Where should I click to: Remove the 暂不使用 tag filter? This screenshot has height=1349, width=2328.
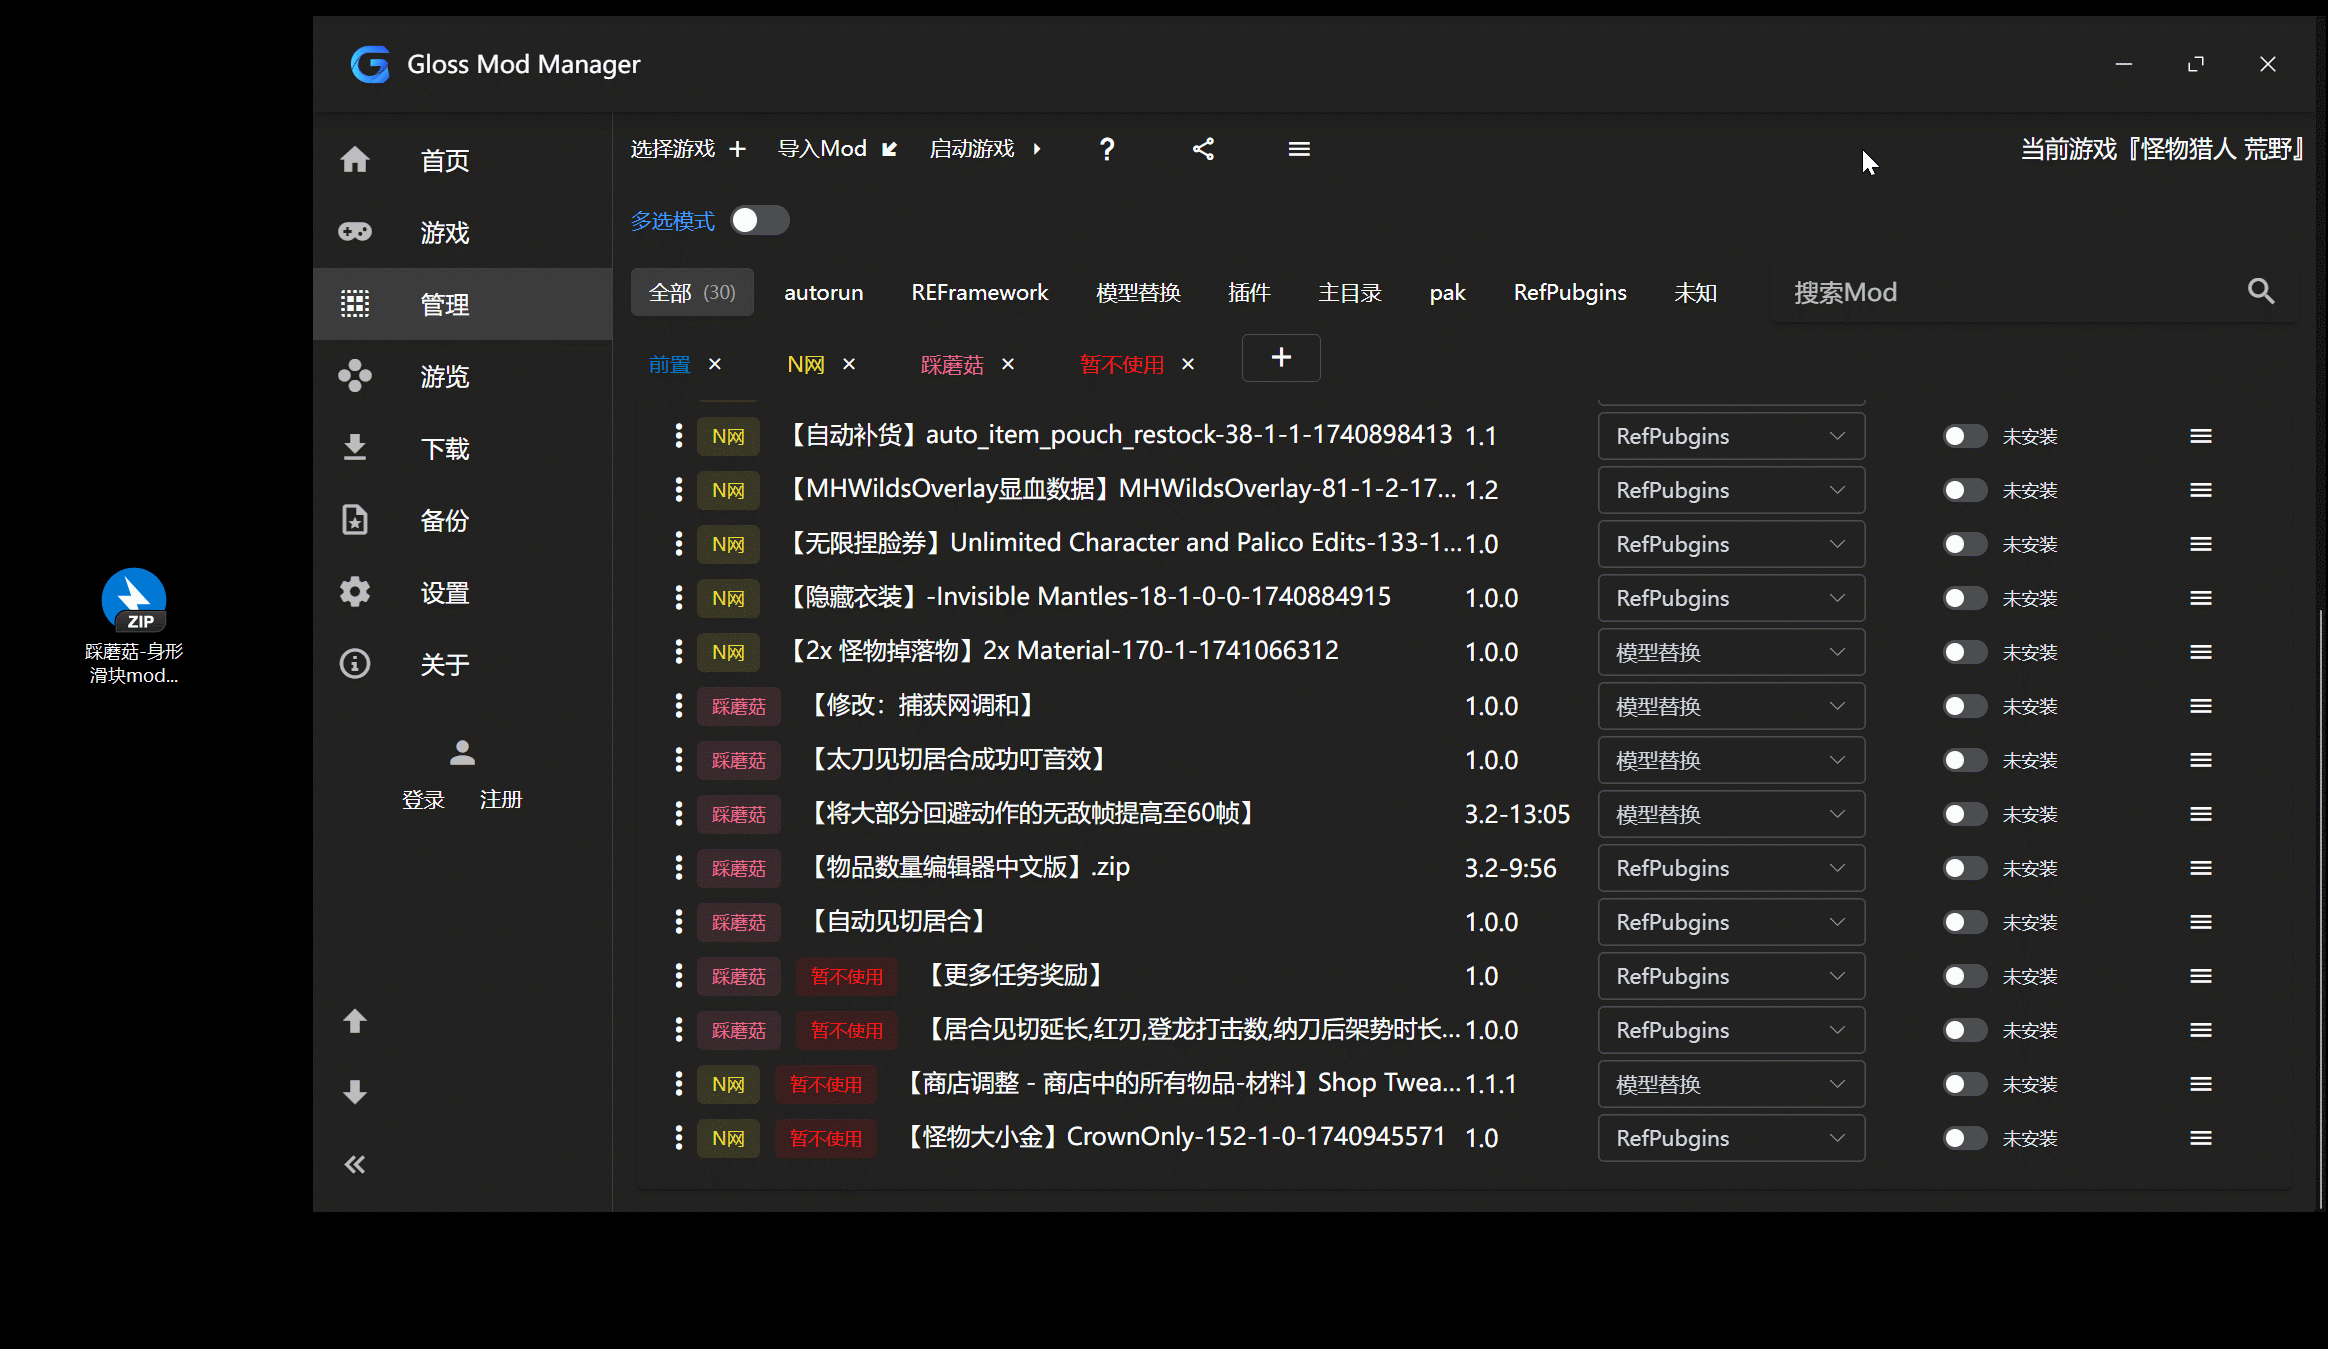click(x=1188, y=364)
